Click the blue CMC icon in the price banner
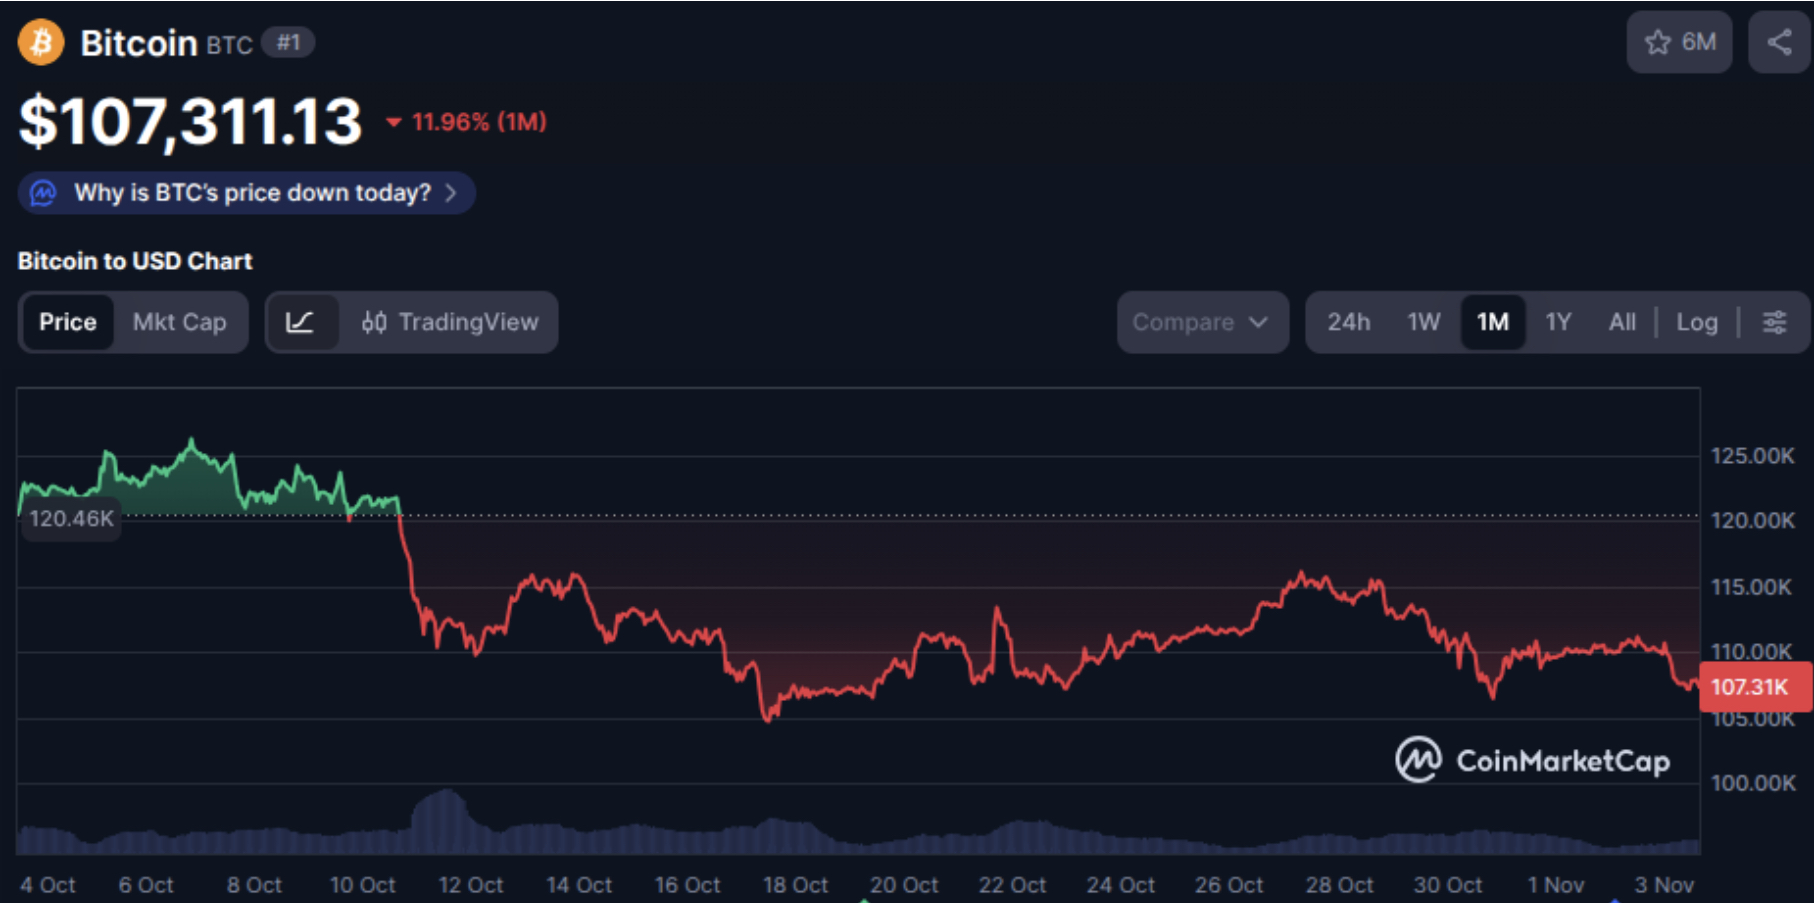Viewport: 1814px width, 903px height. click(x=42, y=193)
